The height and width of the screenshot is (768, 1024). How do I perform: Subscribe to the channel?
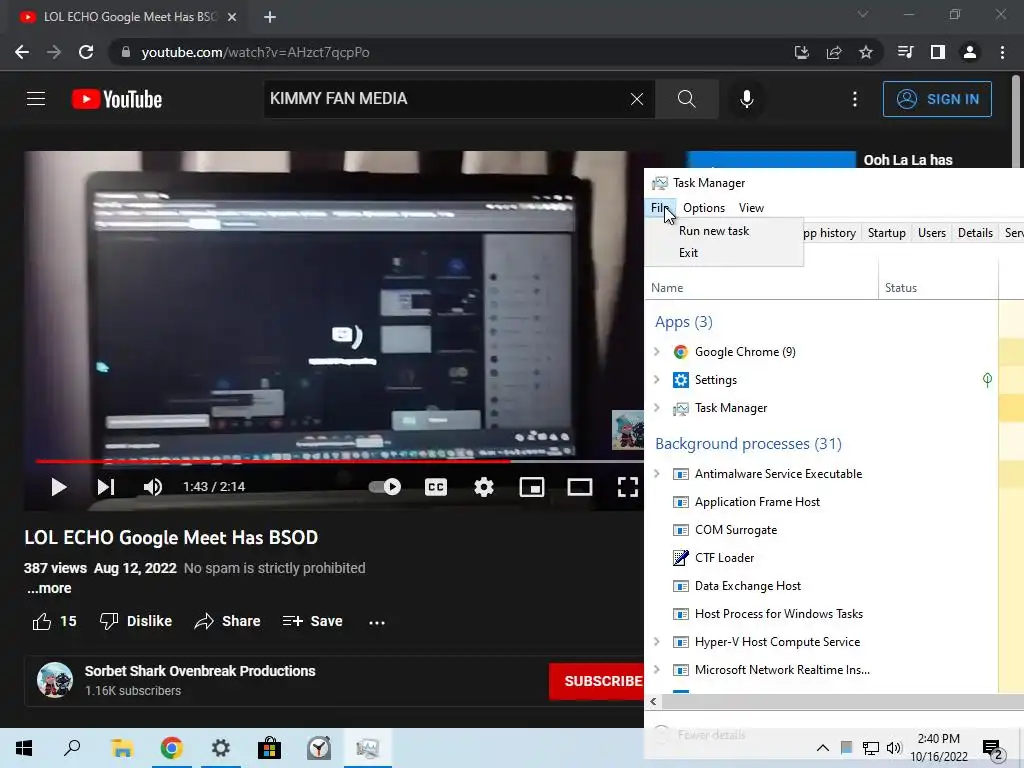(596, 681)
